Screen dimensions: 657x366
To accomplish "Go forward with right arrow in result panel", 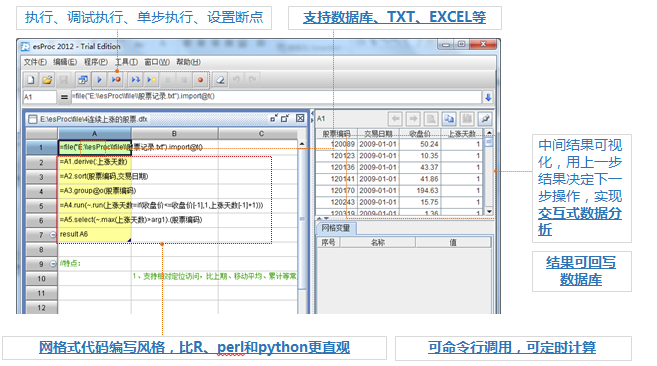I will [413, 119].
